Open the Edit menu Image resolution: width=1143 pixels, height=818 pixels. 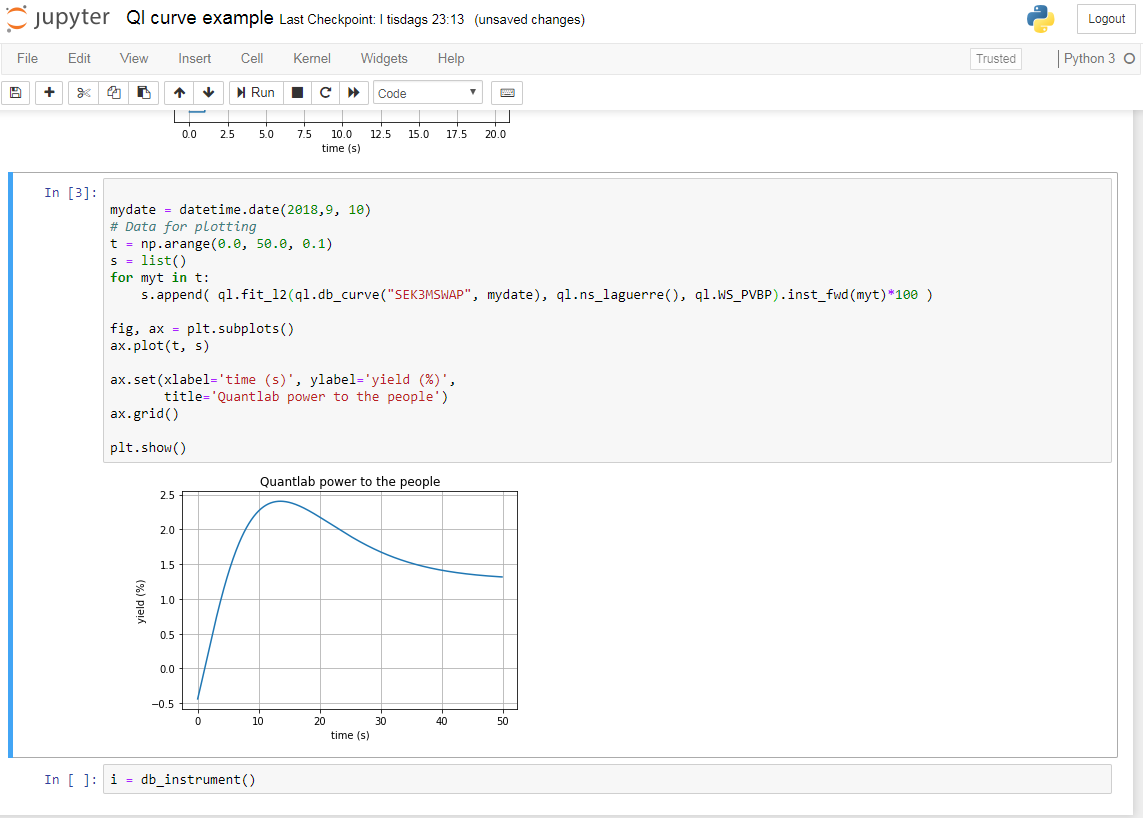pyautogui.click(x=79, y=58)
